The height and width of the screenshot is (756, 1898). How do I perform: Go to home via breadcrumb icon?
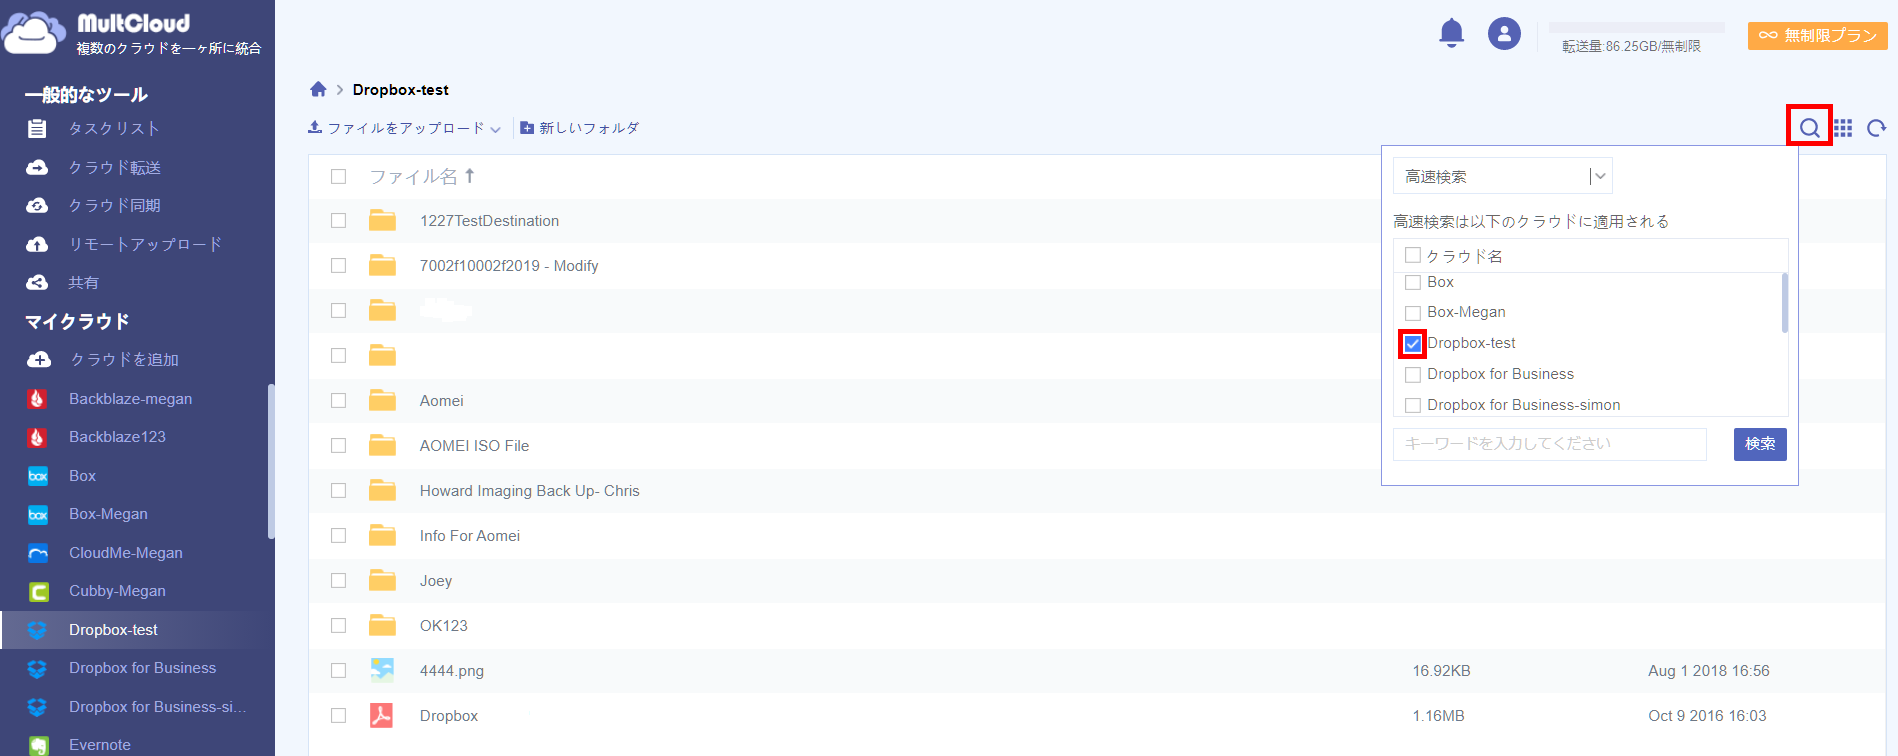318,89
